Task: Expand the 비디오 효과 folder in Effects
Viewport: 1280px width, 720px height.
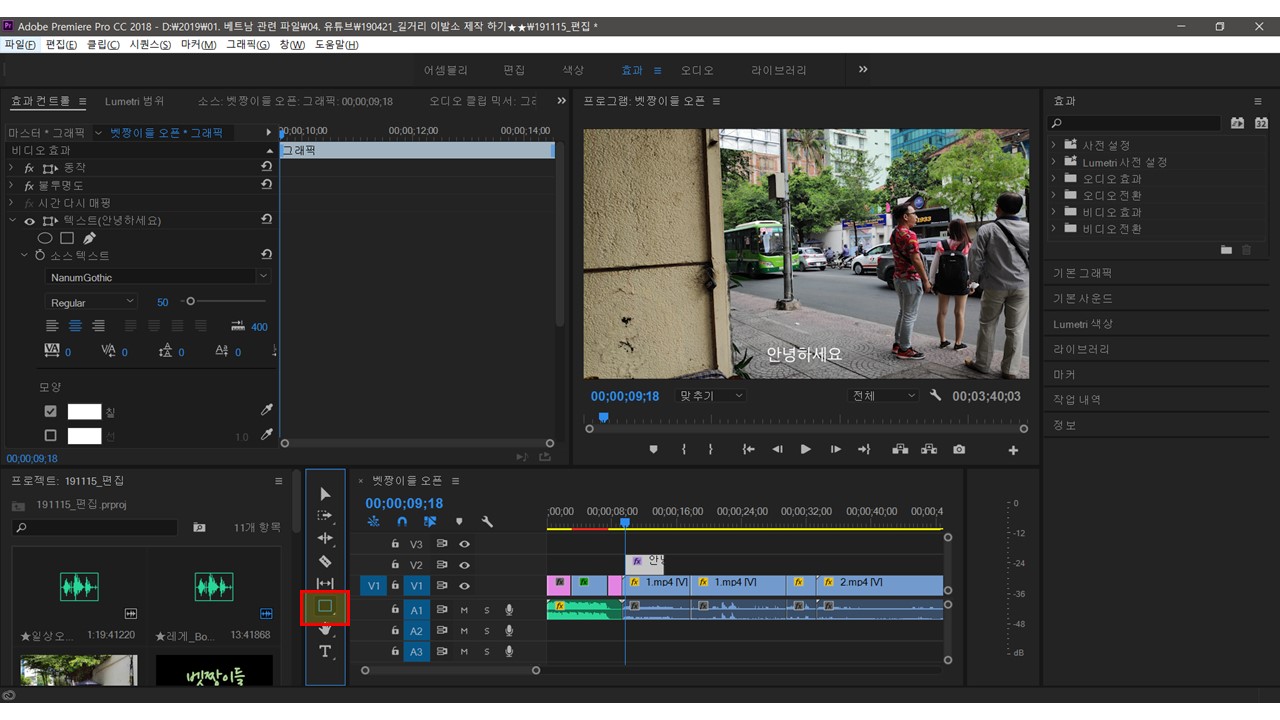Action: (x=1054, y=212)
